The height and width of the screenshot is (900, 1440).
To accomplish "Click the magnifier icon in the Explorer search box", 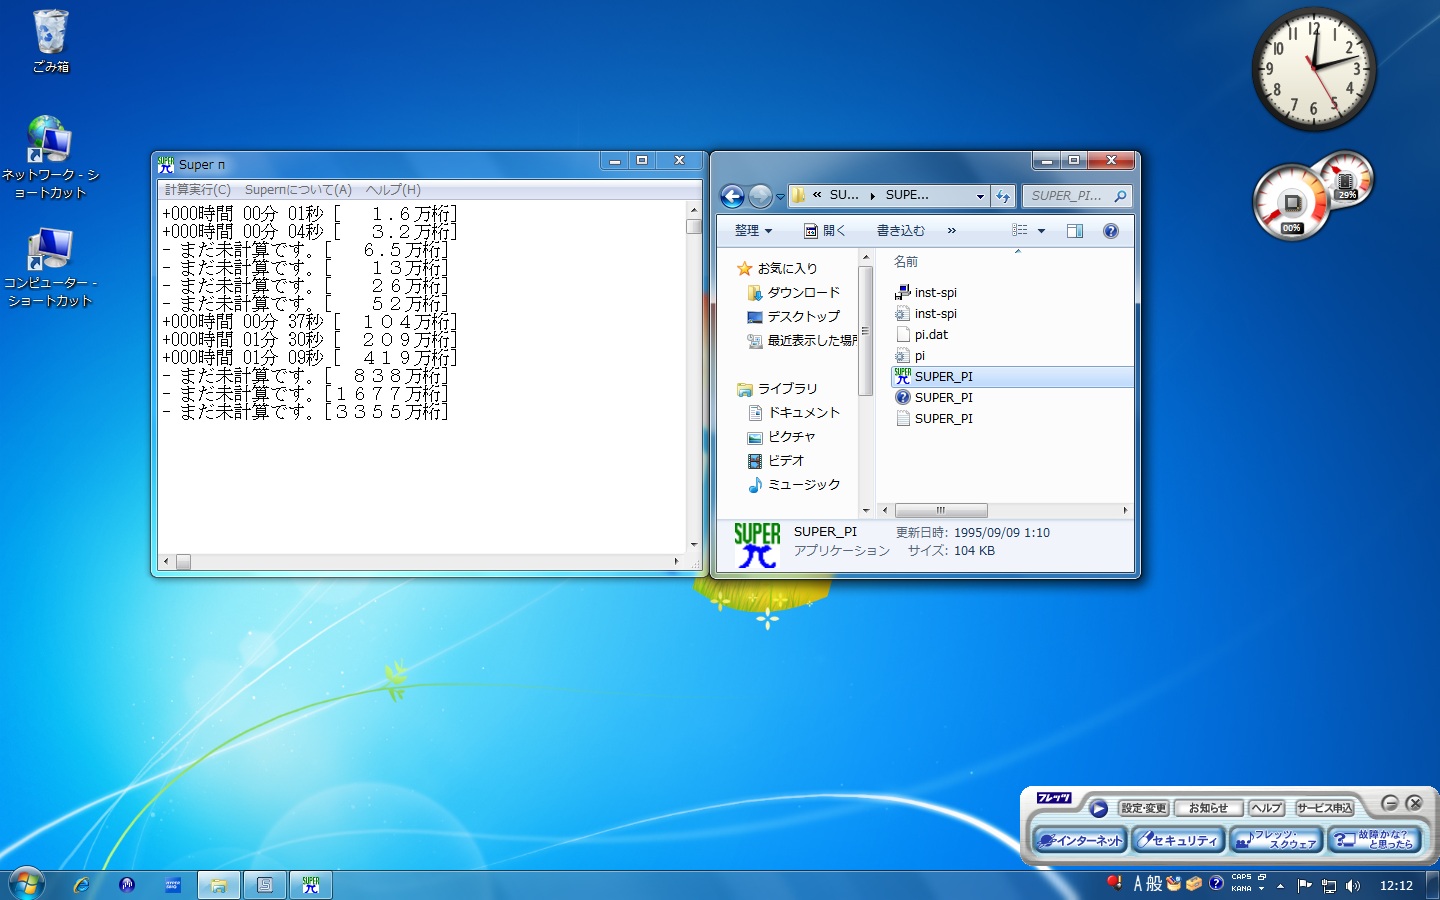I will (1120, 196).
